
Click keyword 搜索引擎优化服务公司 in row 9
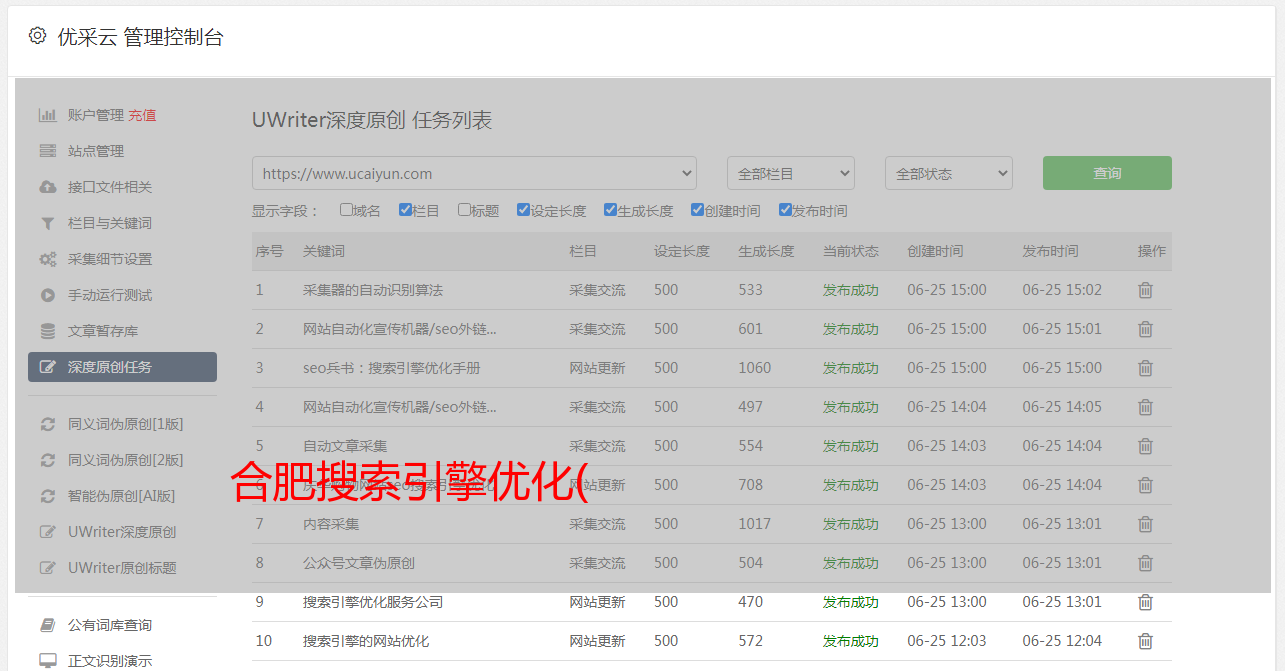(373, 602)
